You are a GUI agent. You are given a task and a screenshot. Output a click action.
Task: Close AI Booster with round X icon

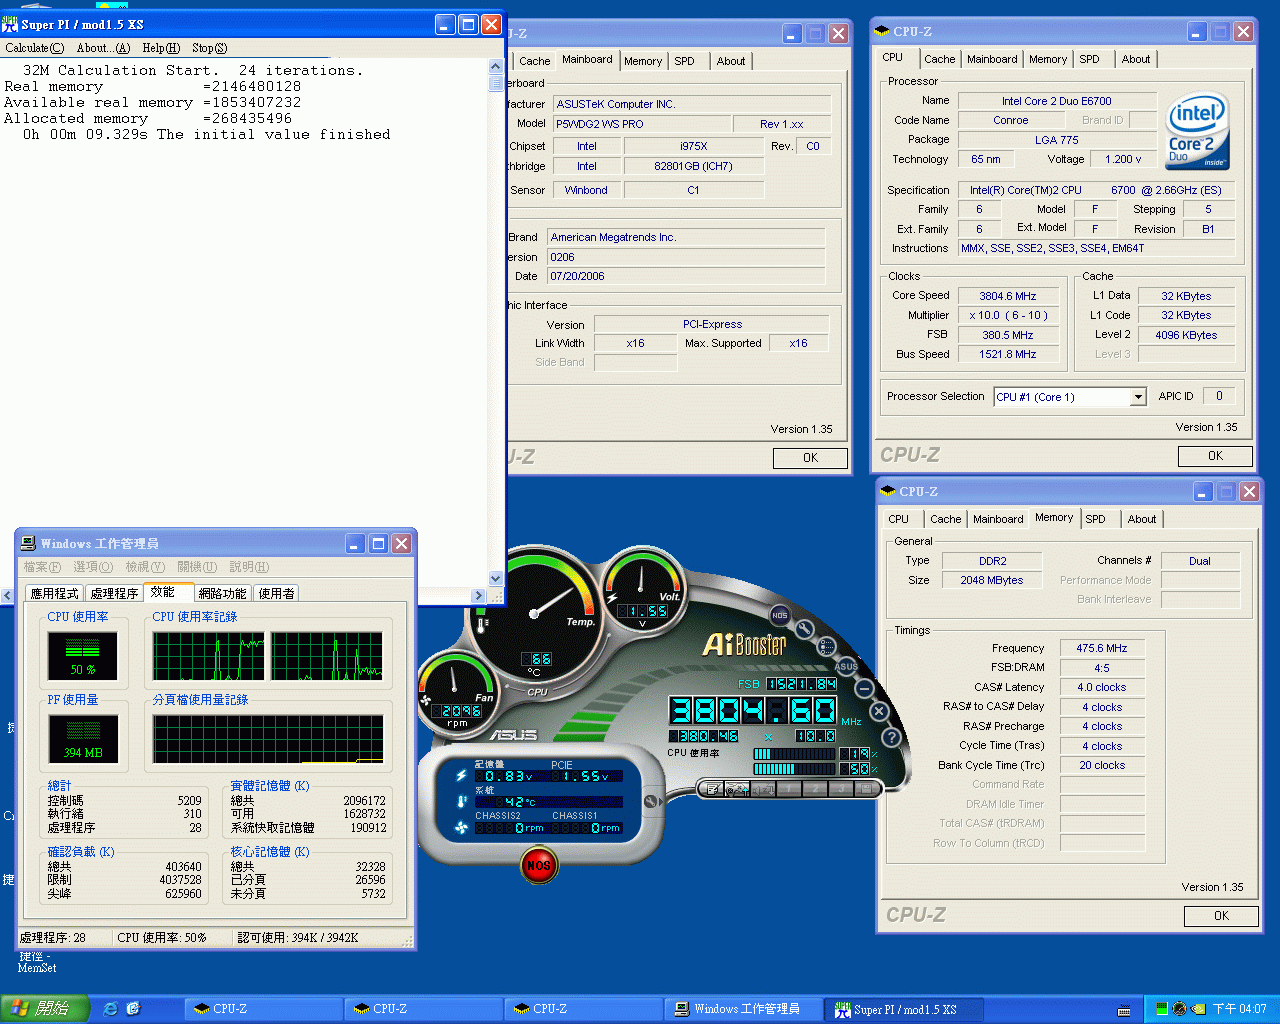click(x=879, y=712)
